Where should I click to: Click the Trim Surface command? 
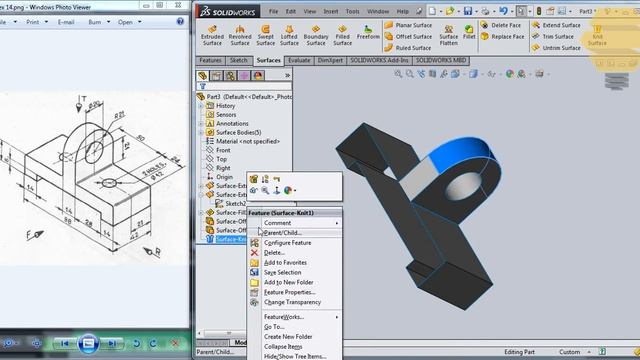(x=553, y=37)
